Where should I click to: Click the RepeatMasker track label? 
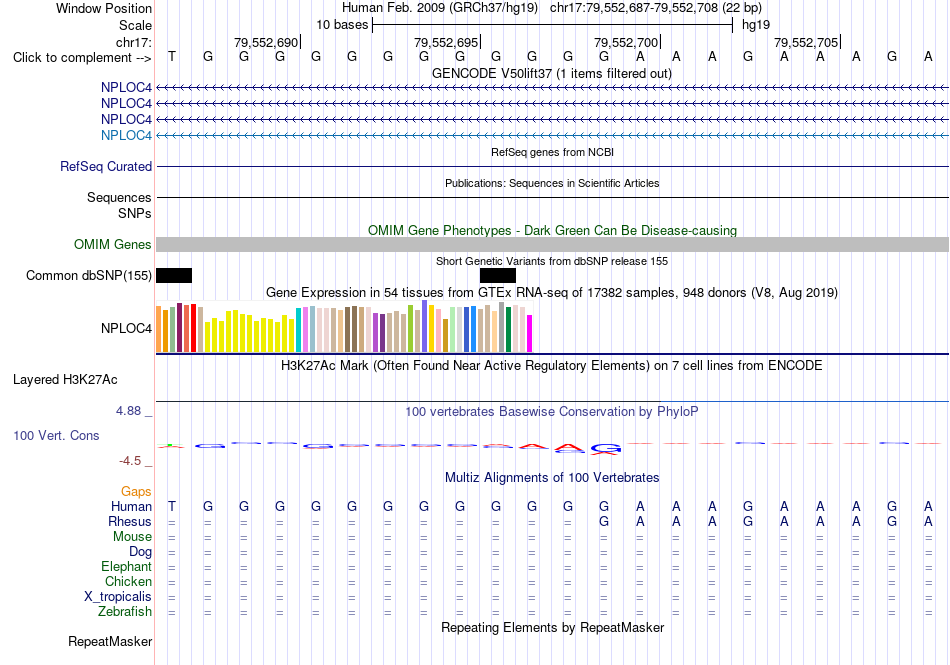pos(110,641)
